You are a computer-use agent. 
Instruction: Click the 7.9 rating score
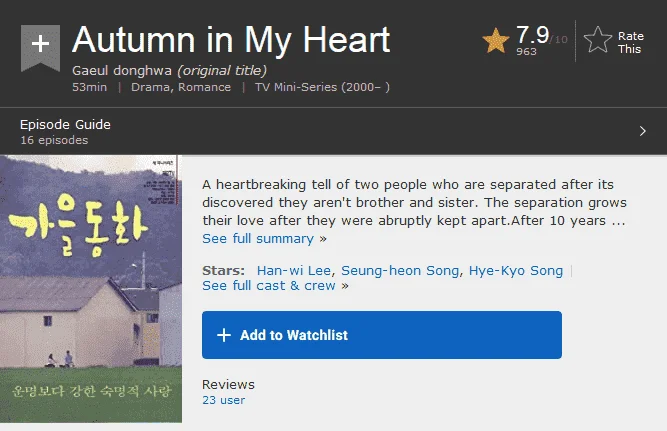tap(532, 34)
